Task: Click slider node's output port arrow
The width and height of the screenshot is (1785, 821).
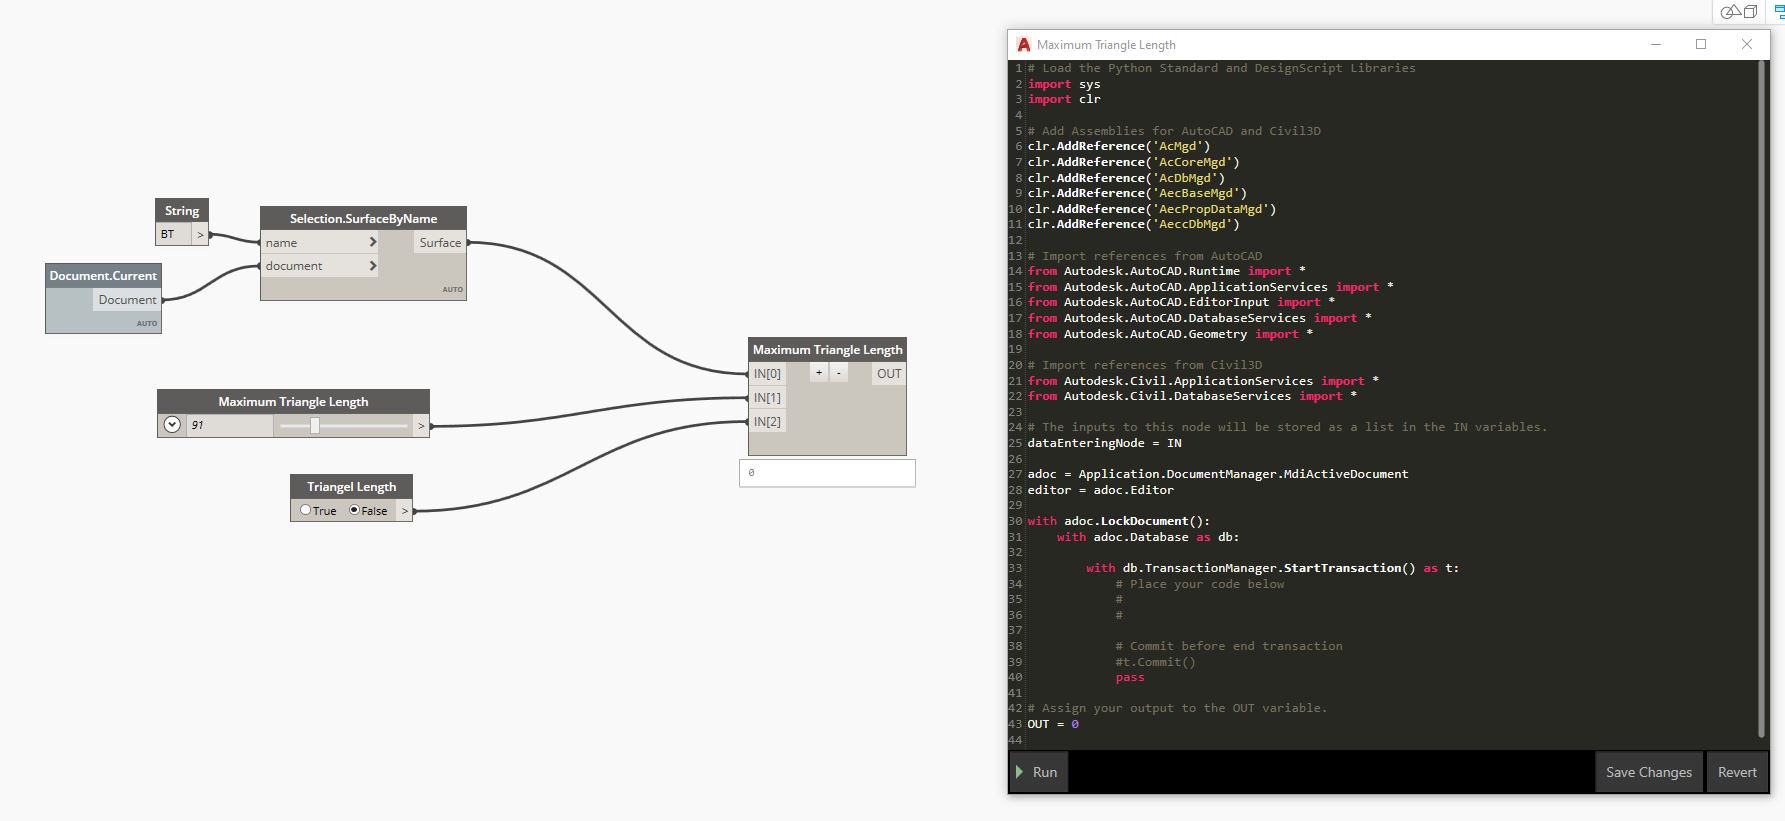Action: 421,426
